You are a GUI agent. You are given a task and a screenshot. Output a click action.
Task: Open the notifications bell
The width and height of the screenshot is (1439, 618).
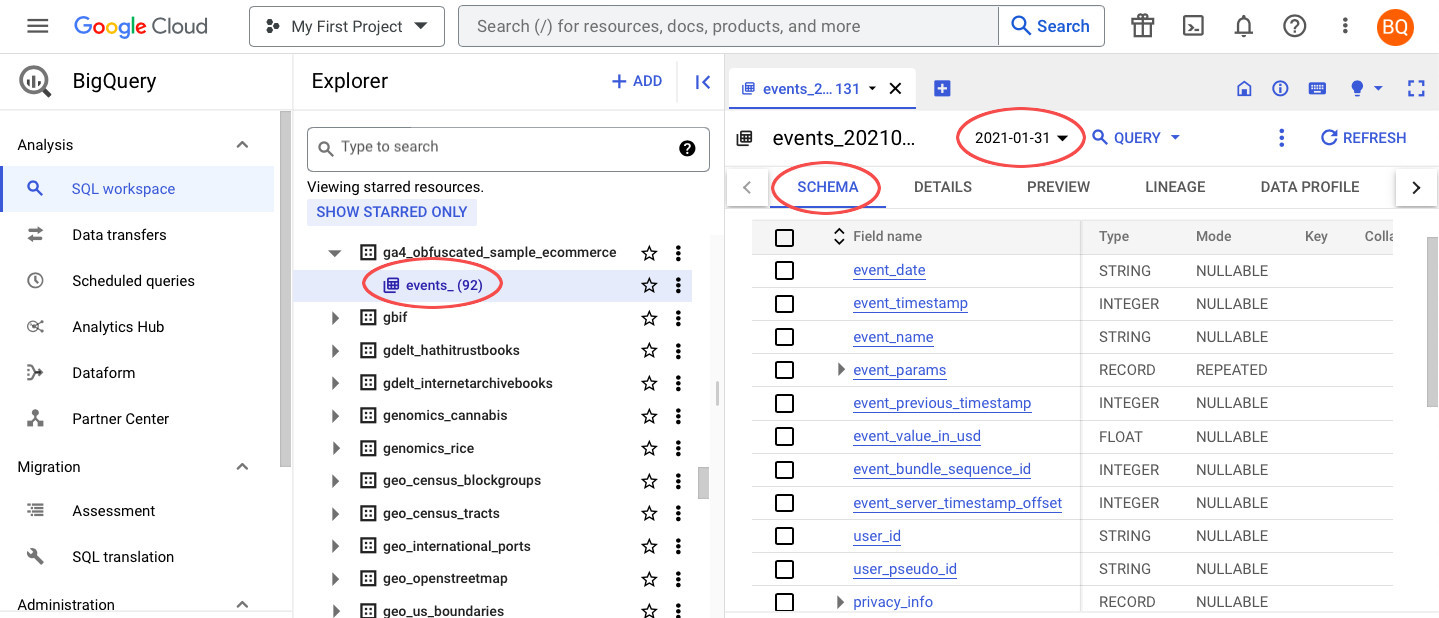1244,27
